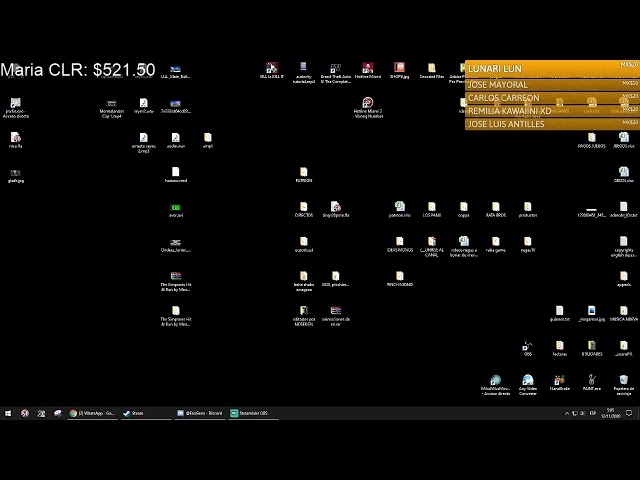Viewport: 640px width, 480px height.
Task: Select Hotline Miami 2 Wrong Number shortcut
Action: pyautogui.click(x=368, y=108)
